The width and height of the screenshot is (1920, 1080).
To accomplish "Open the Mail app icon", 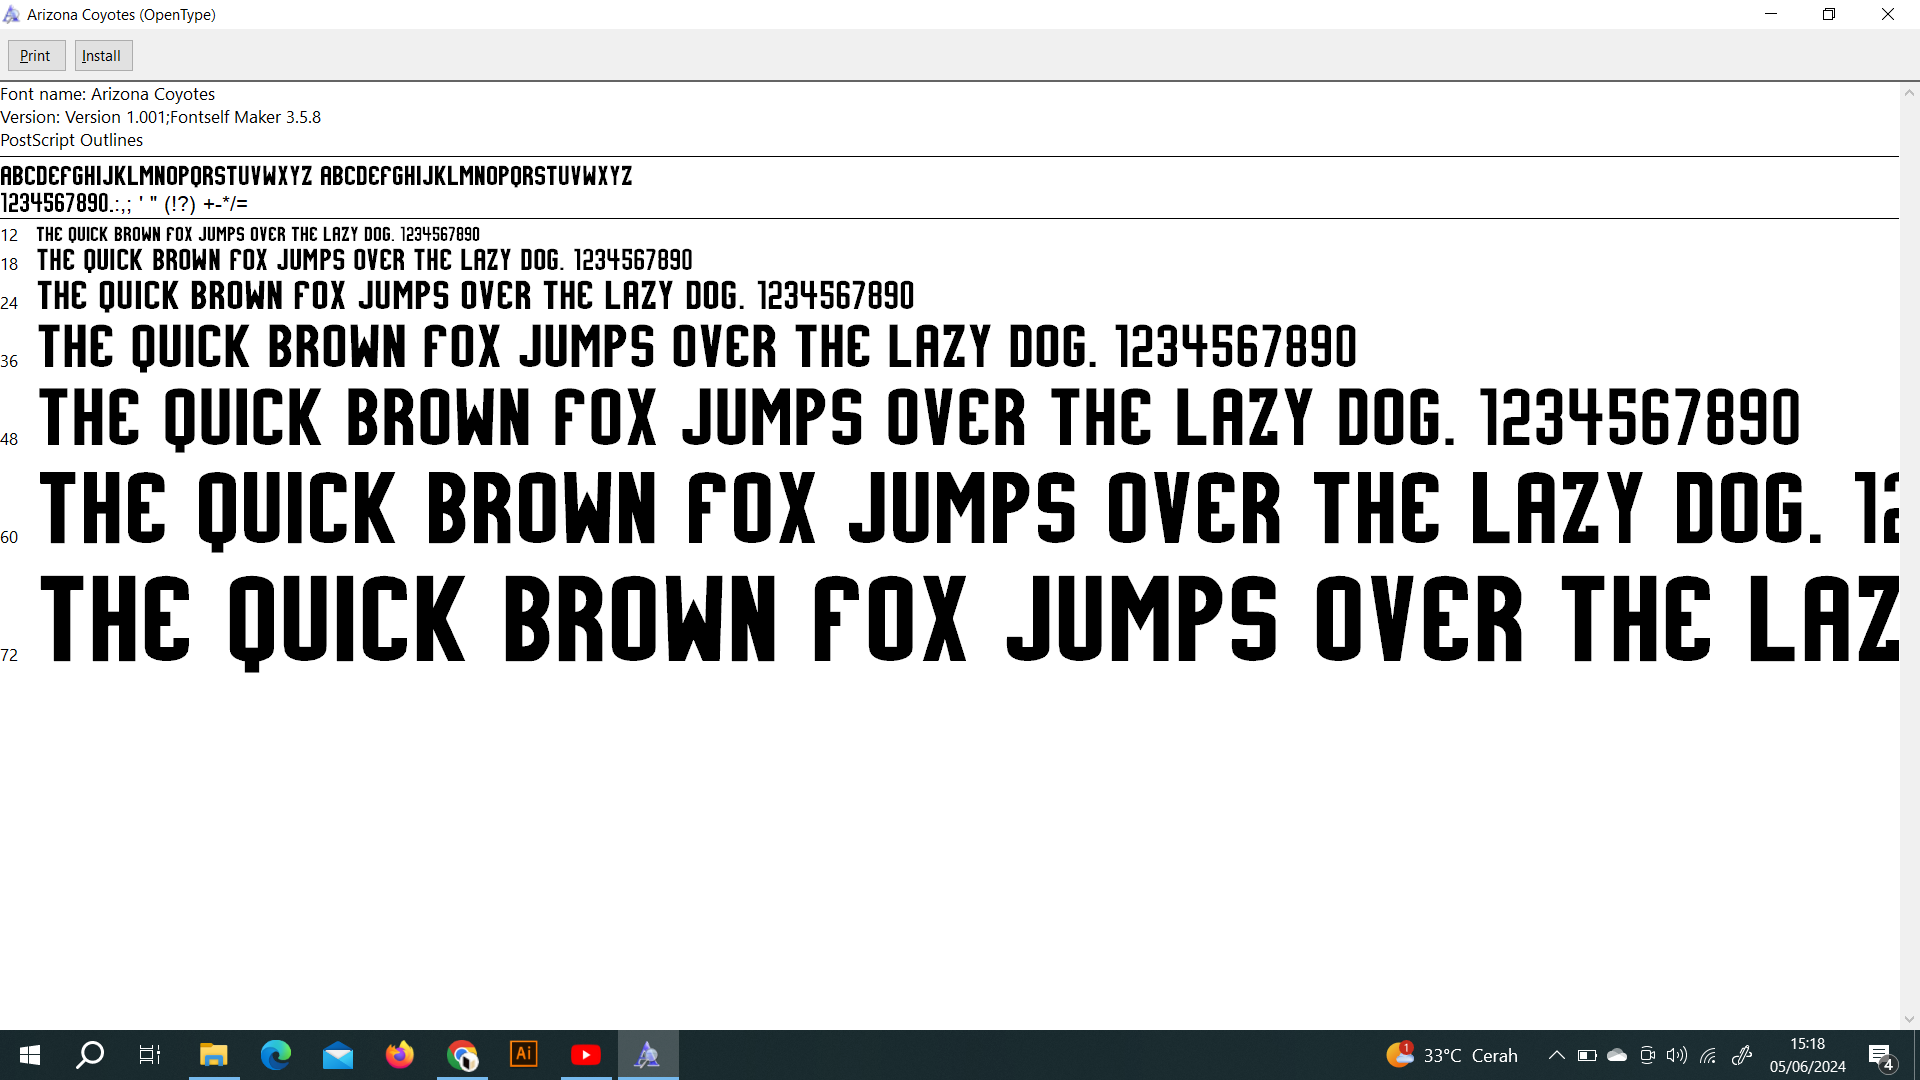I will 338,1055.
